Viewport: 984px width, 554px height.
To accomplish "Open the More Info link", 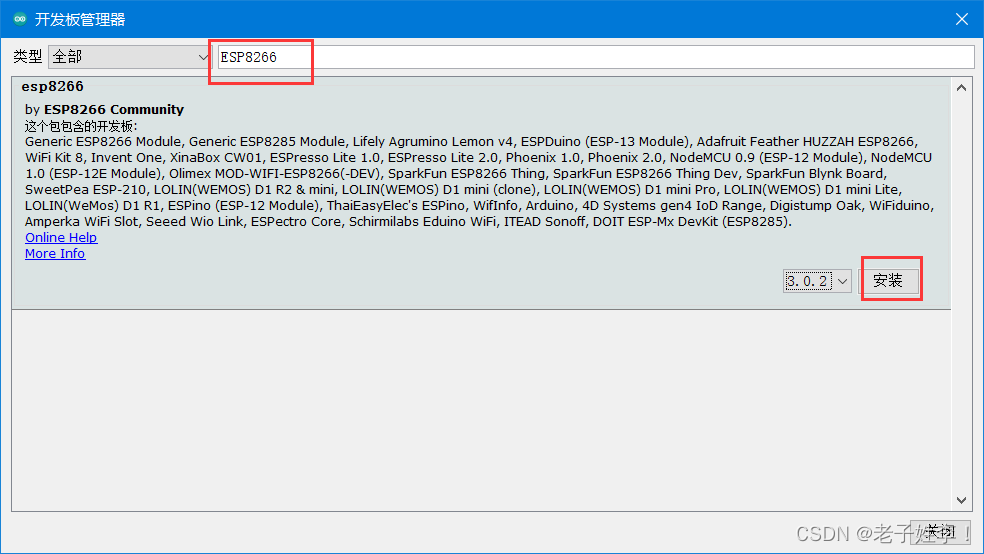I will click(55, 253).
